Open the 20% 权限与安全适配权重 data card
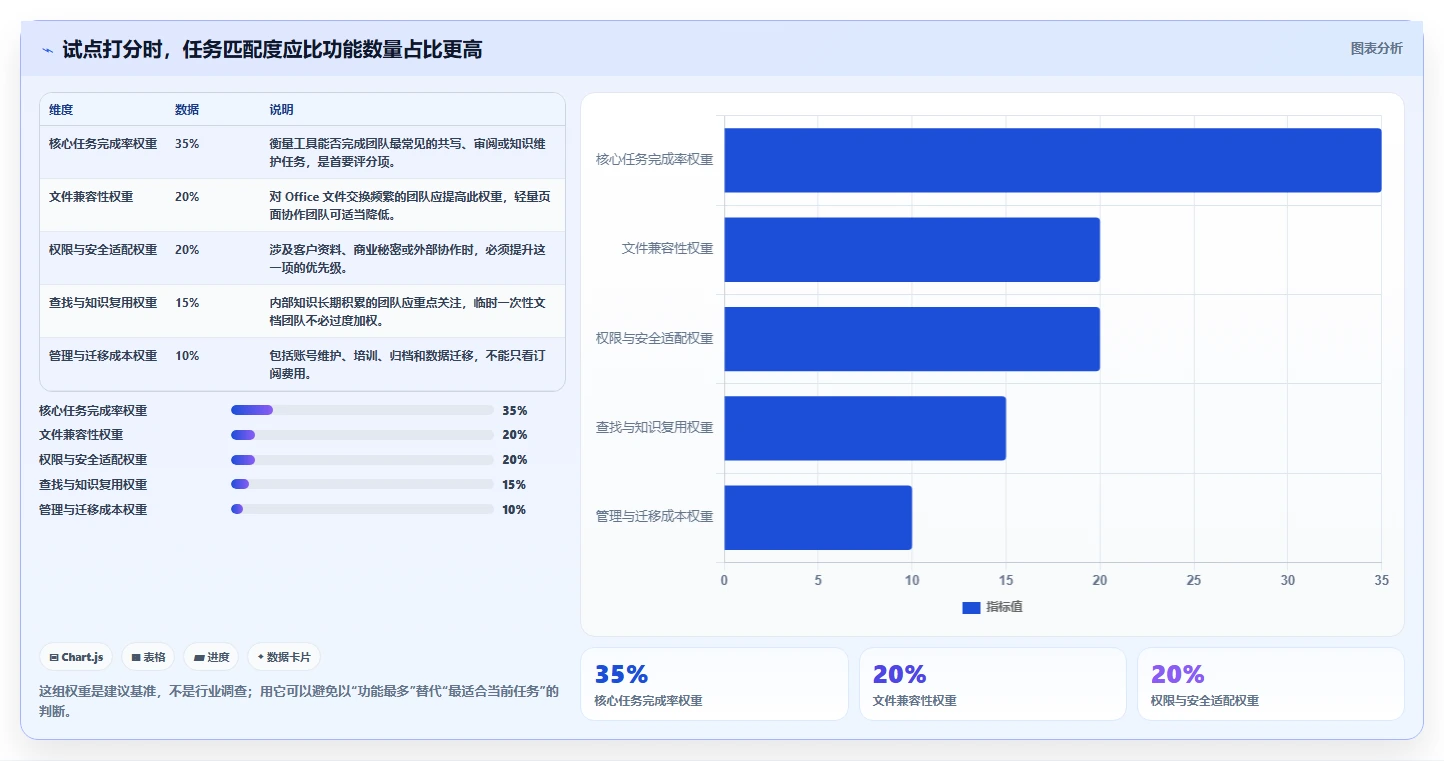This screenshot has width=1444, height=761. click(1271, 684)
